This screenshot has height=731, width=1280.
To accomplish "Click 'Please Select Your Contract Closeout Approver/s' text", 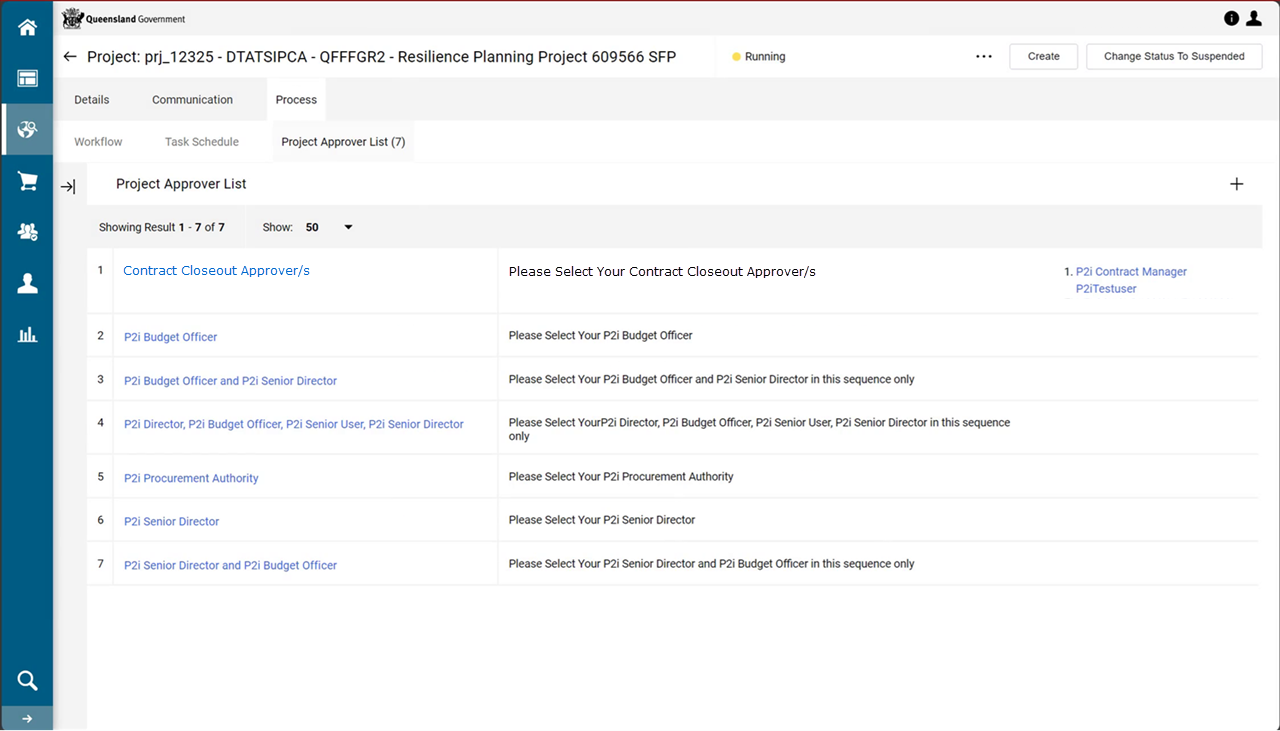I will pos(662,272).
